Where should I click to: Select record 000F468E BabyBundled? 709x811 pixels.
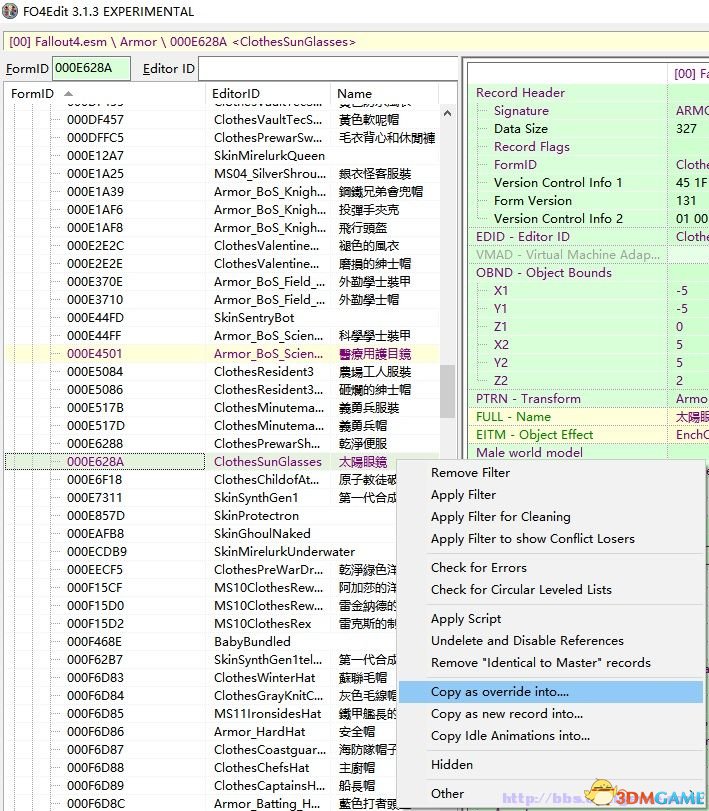tap(201, 642)
